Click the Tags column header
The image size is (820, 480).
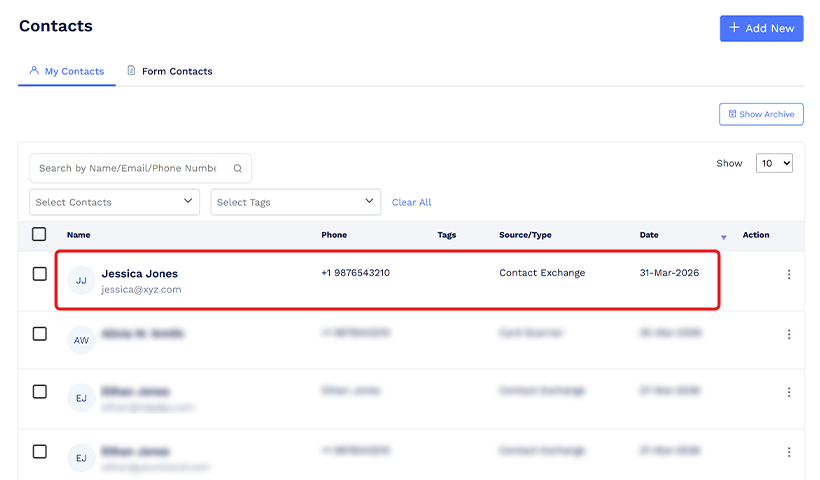pyautogui.click(x=447, y=235)
